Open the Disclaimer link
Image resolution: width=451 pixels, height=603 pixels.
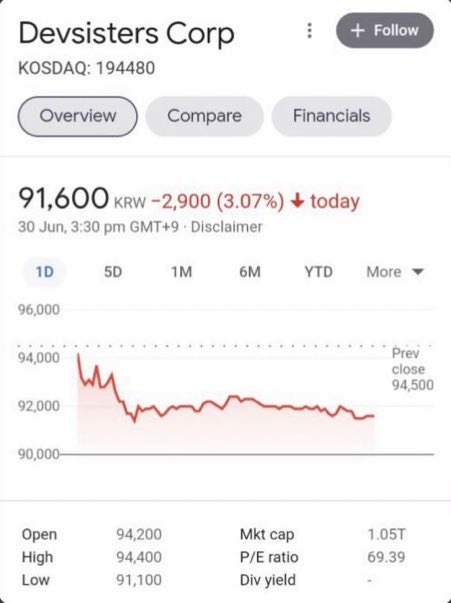coord(226,227)
